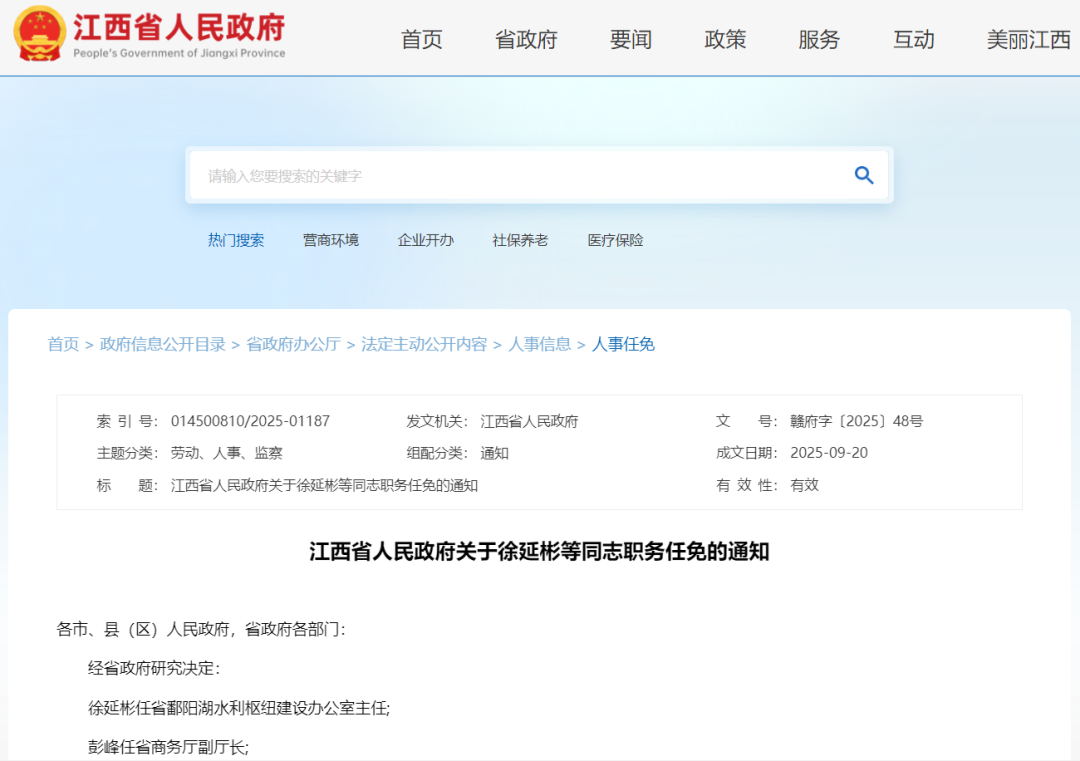1080x761 pixels.
Task: Click 省政府办公厅 breadcrumb link
Action: [294, 344]
